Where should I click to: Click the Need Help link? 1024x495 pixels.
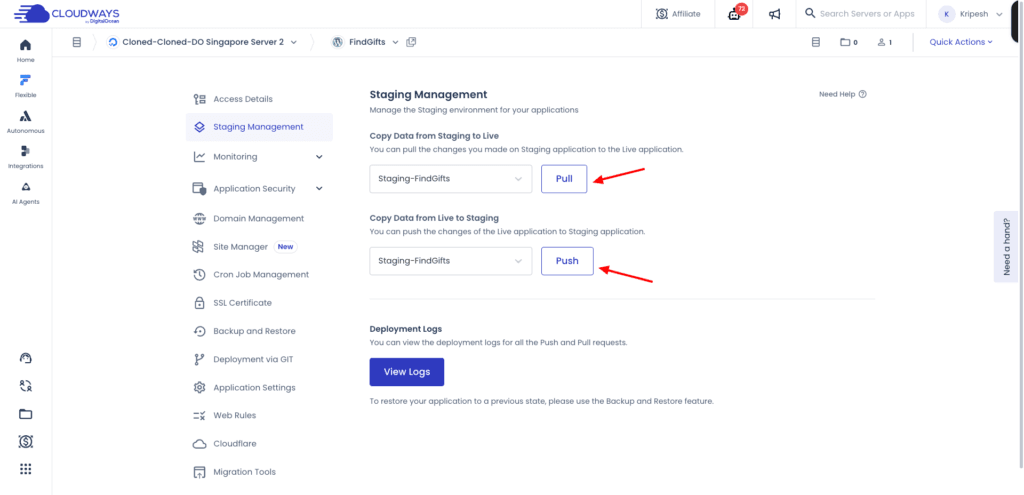point(842,94)
